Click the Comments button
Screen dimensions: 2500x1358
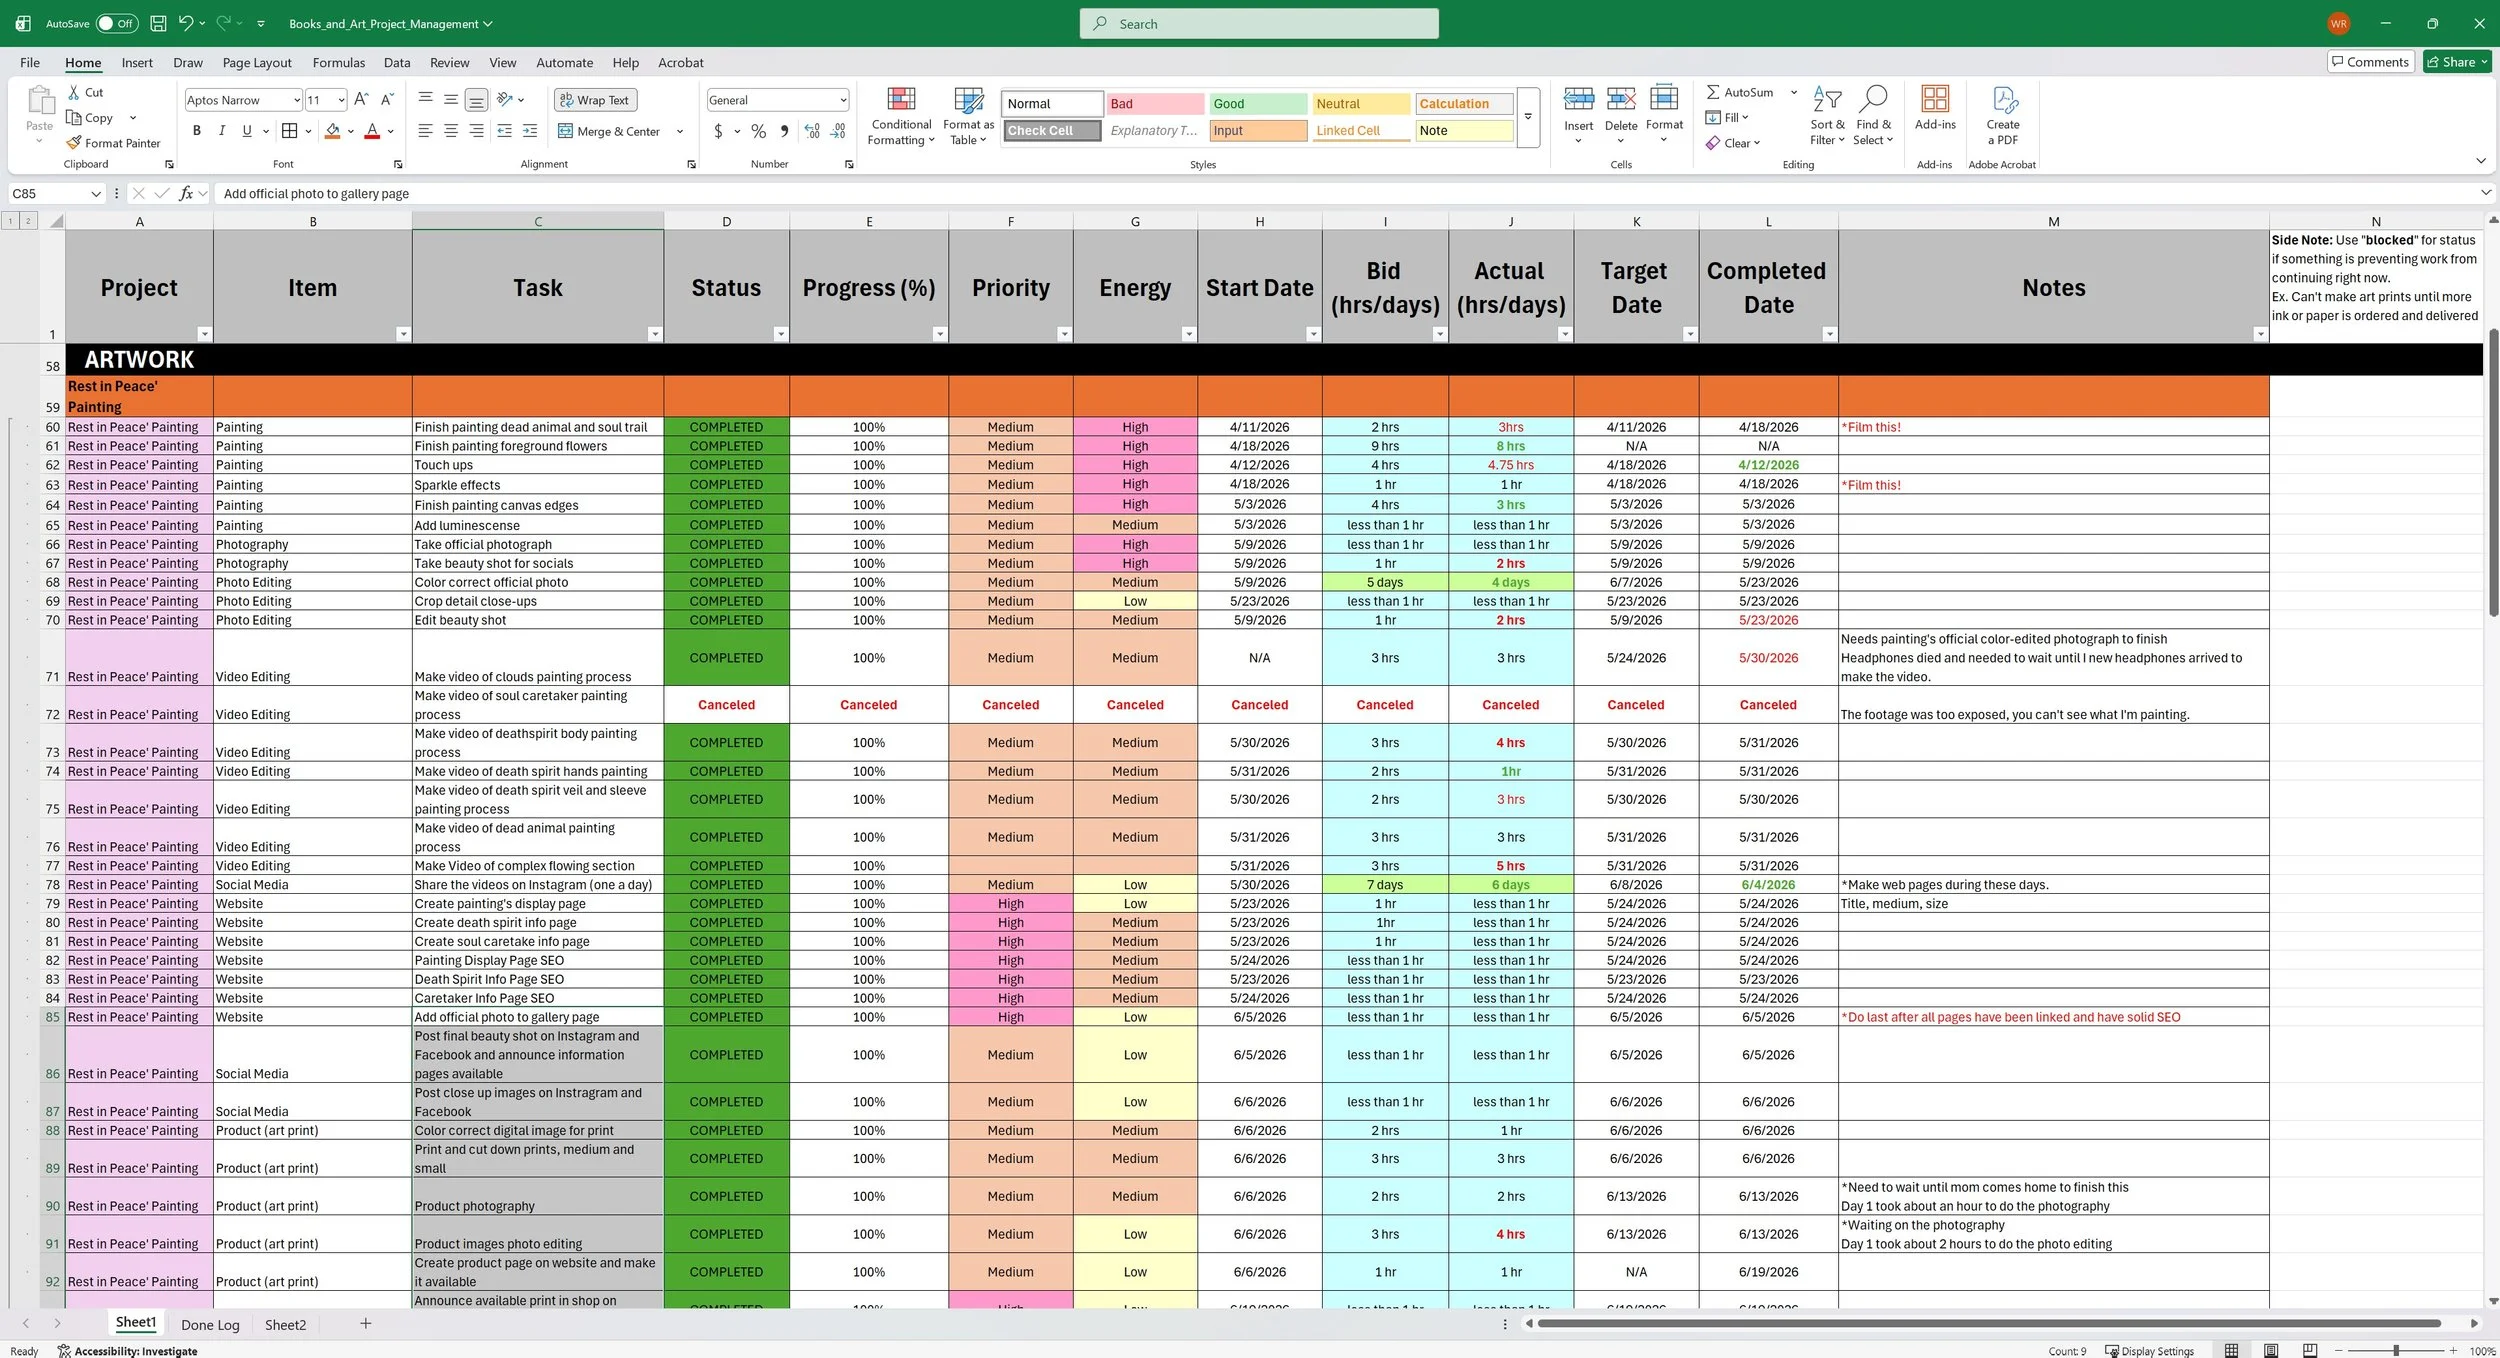point(2370,61)
